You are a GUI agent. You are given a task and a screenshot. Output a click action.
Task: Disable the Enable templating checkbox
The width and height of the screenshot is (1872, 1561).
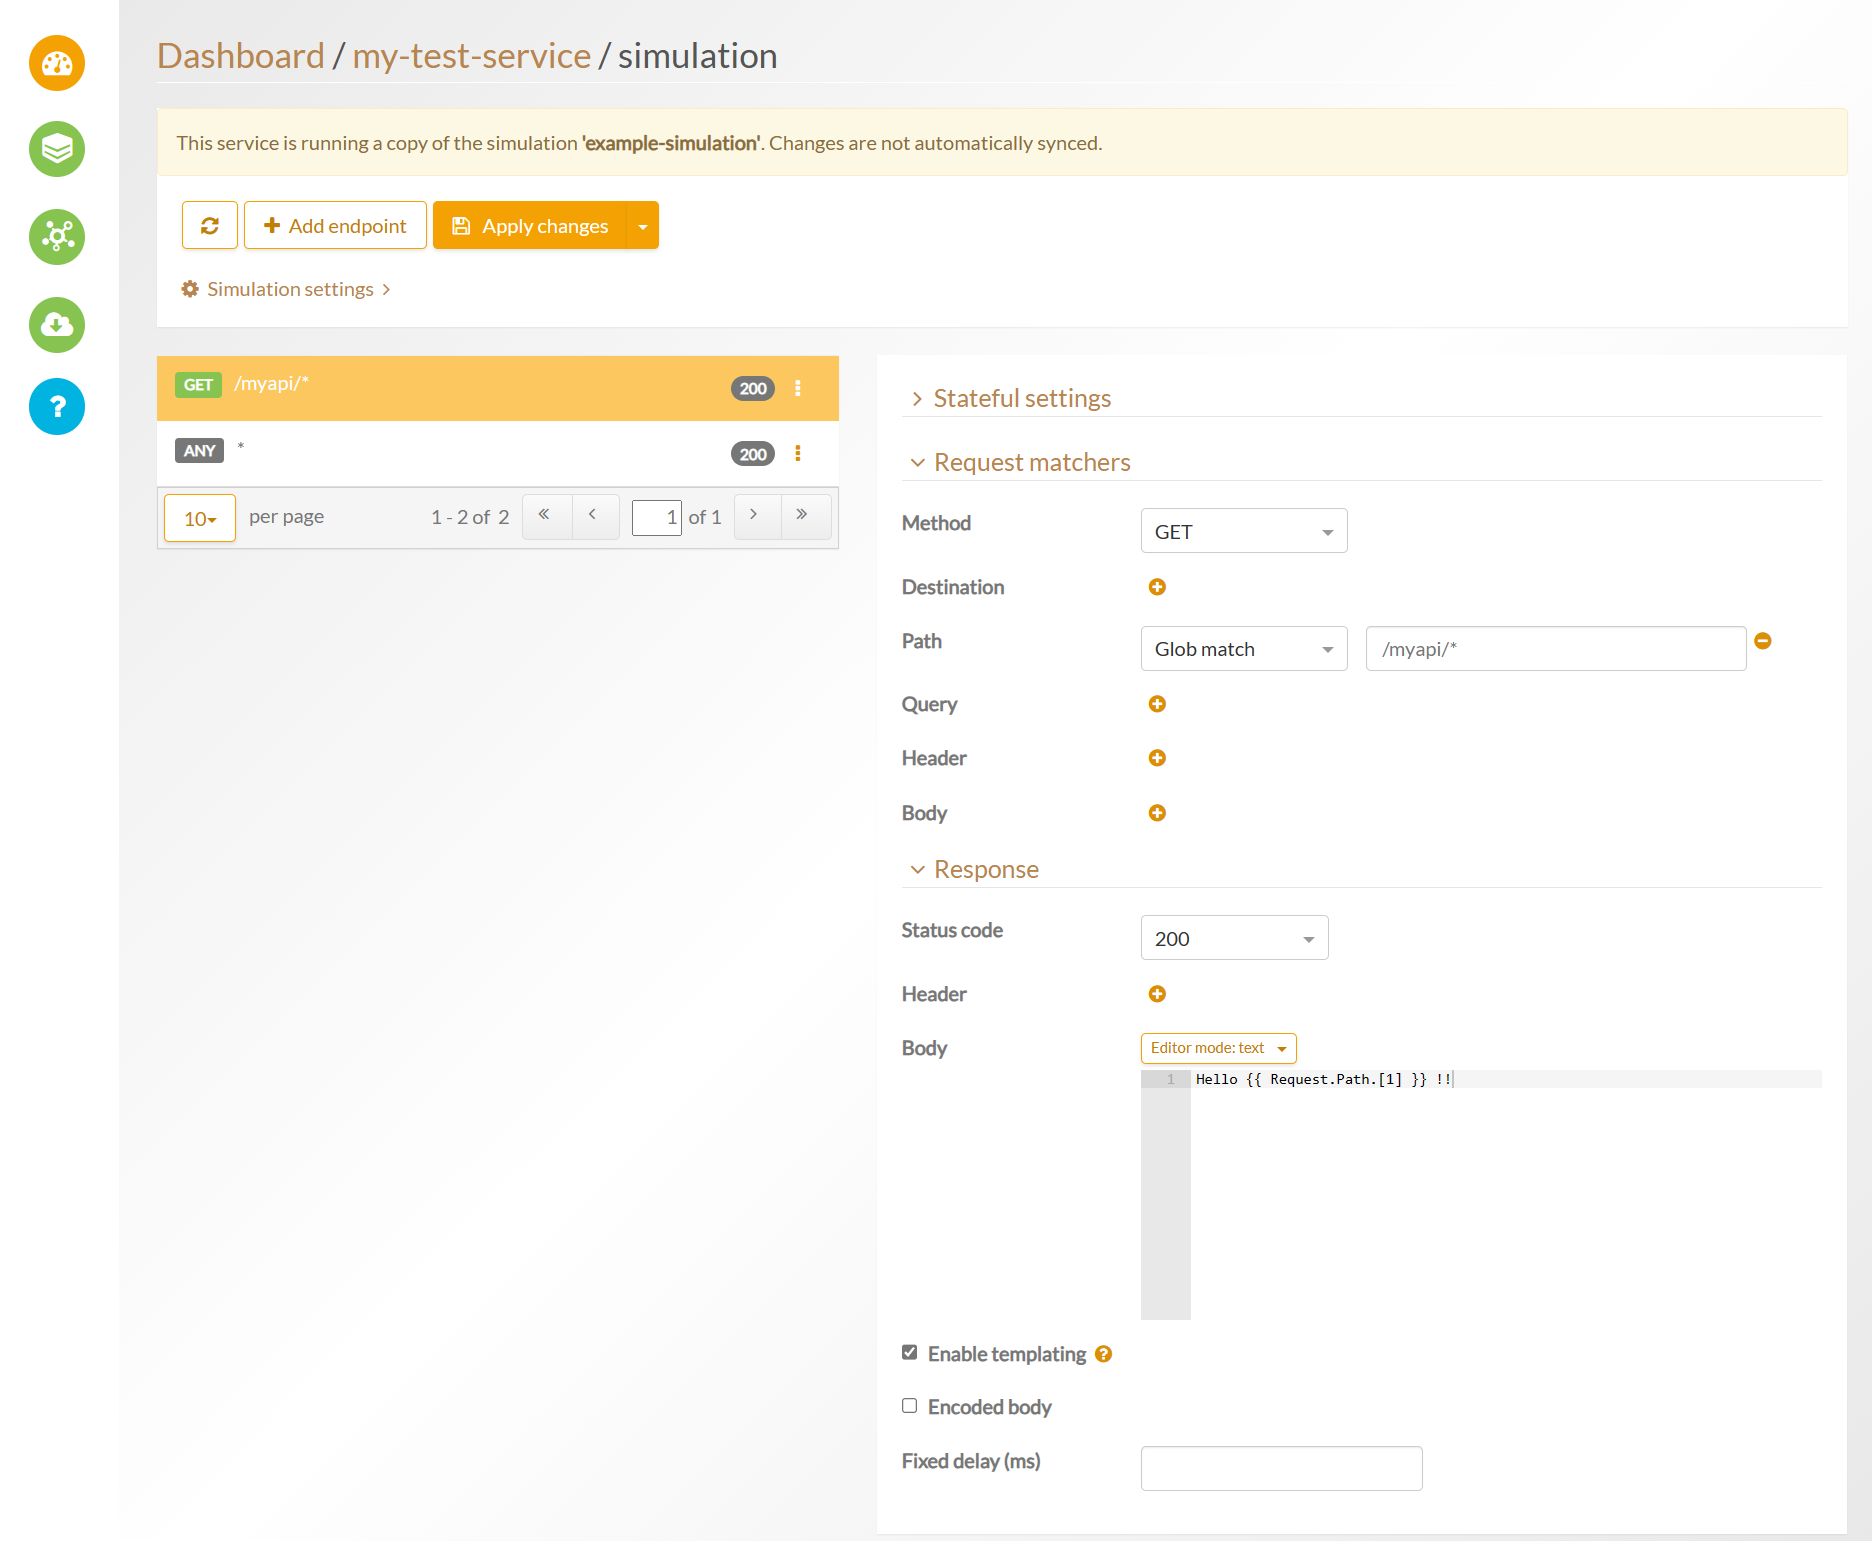910,1353
